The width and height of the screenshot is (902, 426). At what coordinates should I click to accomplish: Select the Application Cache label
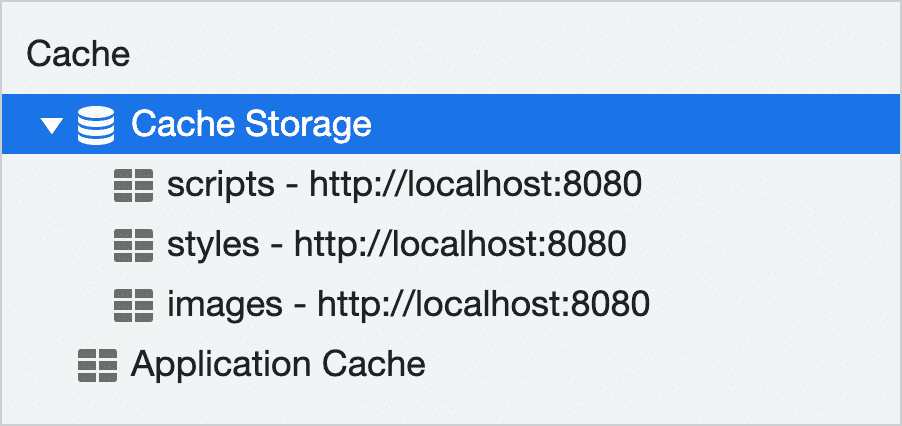click(x=278, y=364)
